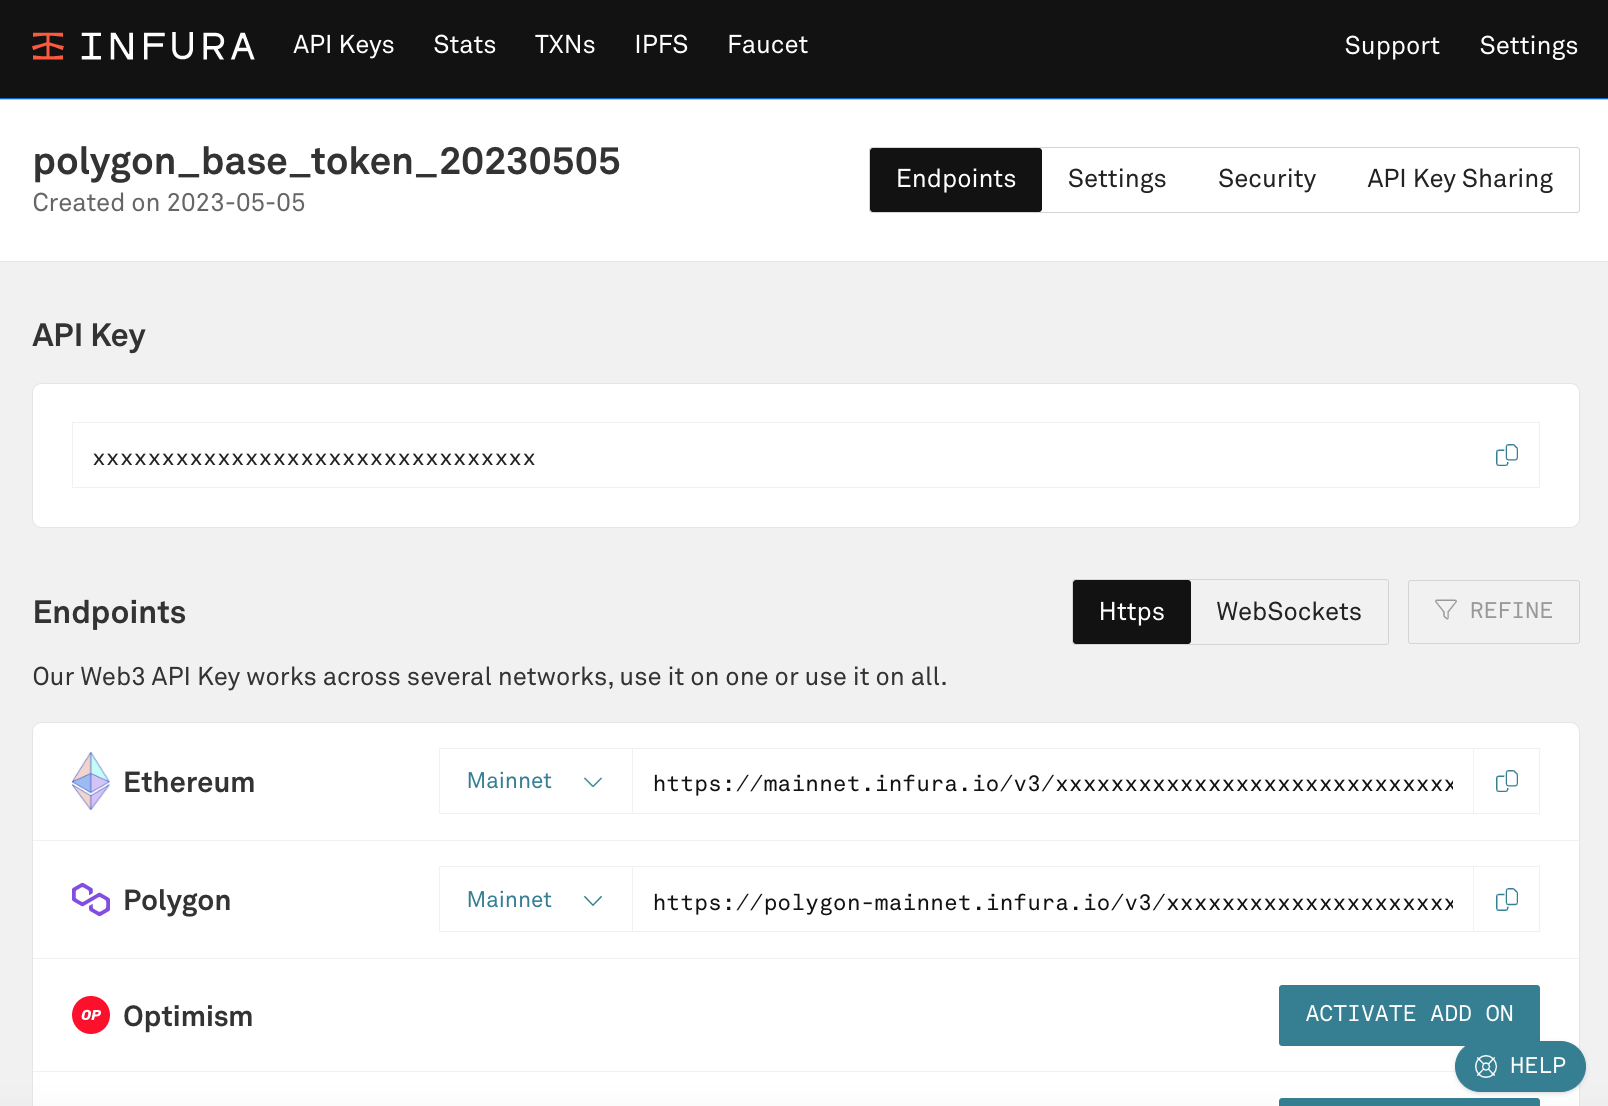Copy the API key
This screenshot has height=1106, width=1608.
tap(1507, 455)
